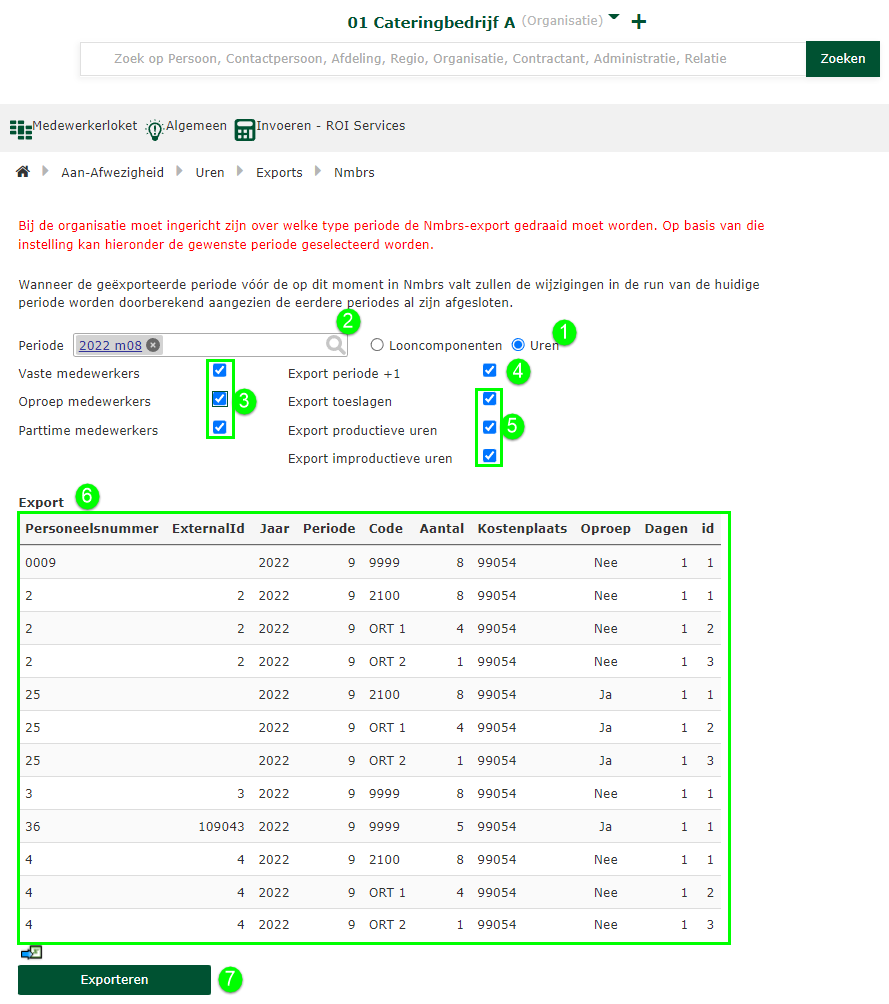Viewport: 889px width, 1004px height.
Task: Select the Looncomponenten radio button
Action: [x=377, y=345]
